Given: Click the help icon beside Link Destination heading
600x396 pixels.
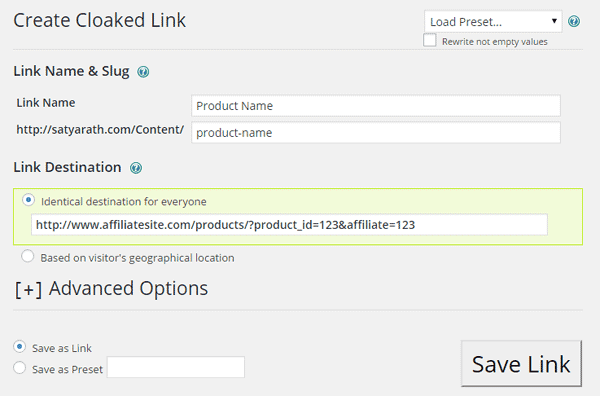Looking at the screenshot, I should [135, 168].
